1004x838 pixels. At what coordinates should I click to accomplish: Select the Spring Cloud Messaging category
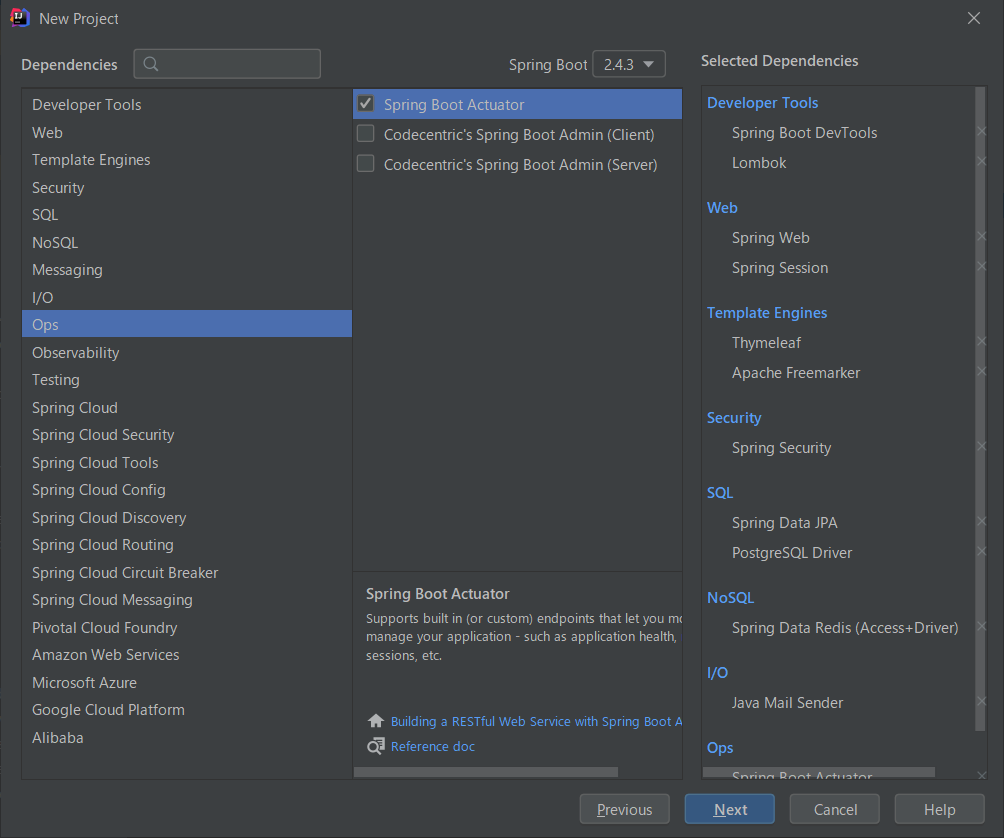click(x=187, y=600)
